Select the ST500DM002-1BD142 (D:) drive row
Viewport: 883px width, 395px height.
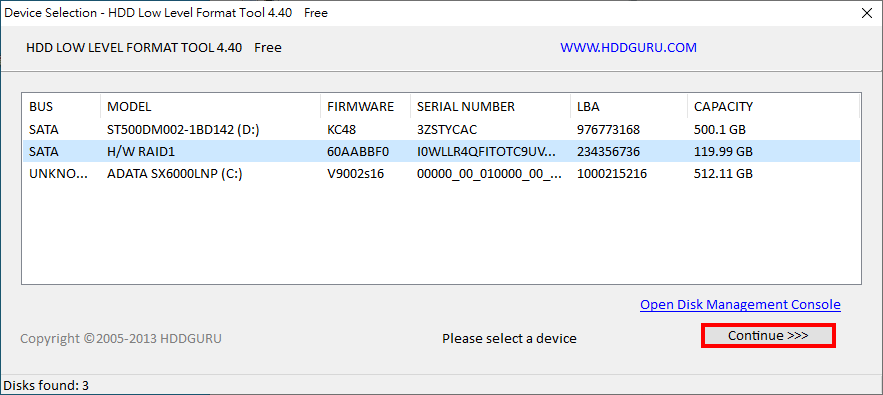pos(441,130)
